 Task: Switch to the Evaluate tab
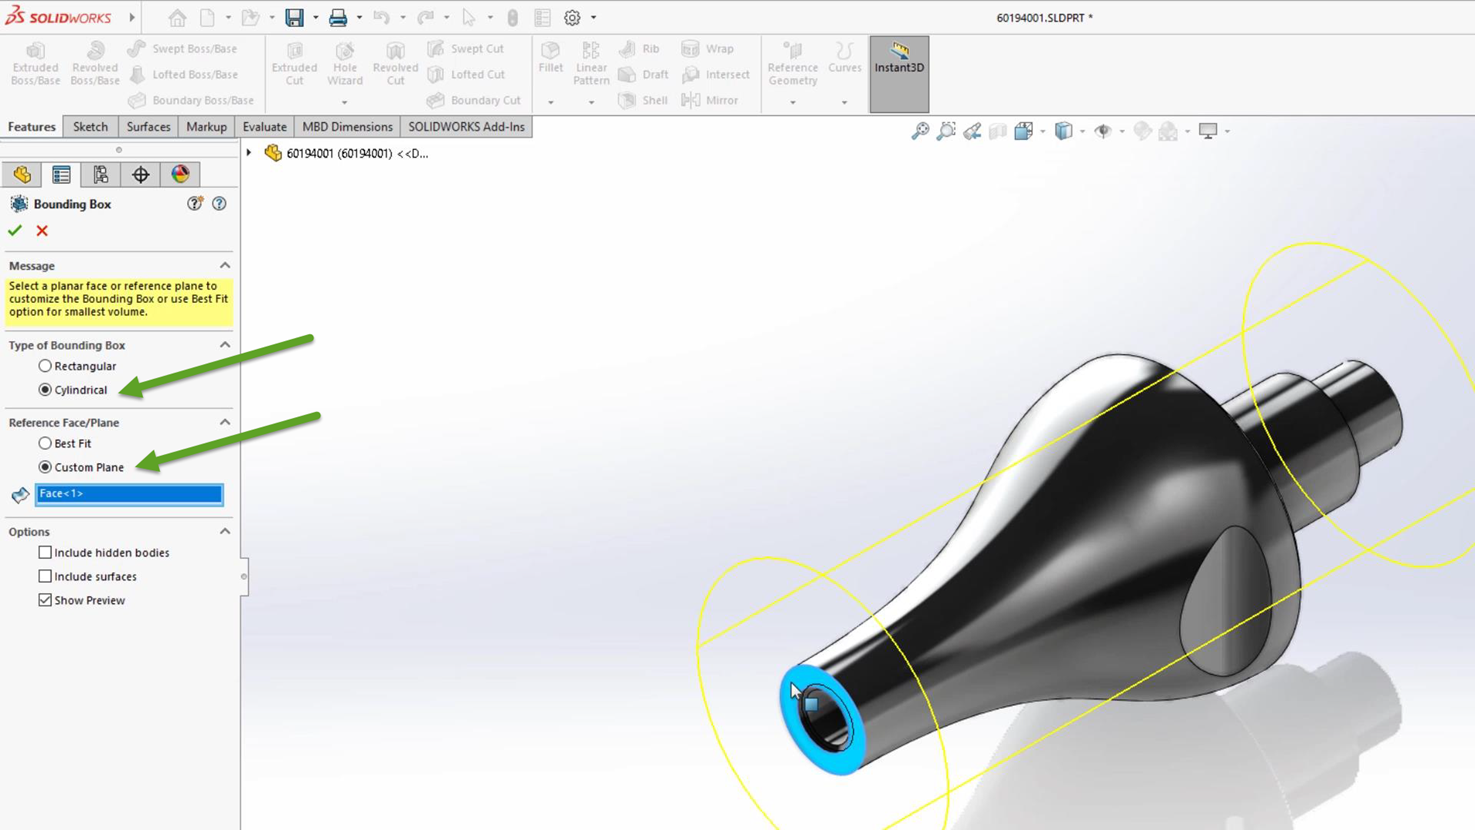265,127
